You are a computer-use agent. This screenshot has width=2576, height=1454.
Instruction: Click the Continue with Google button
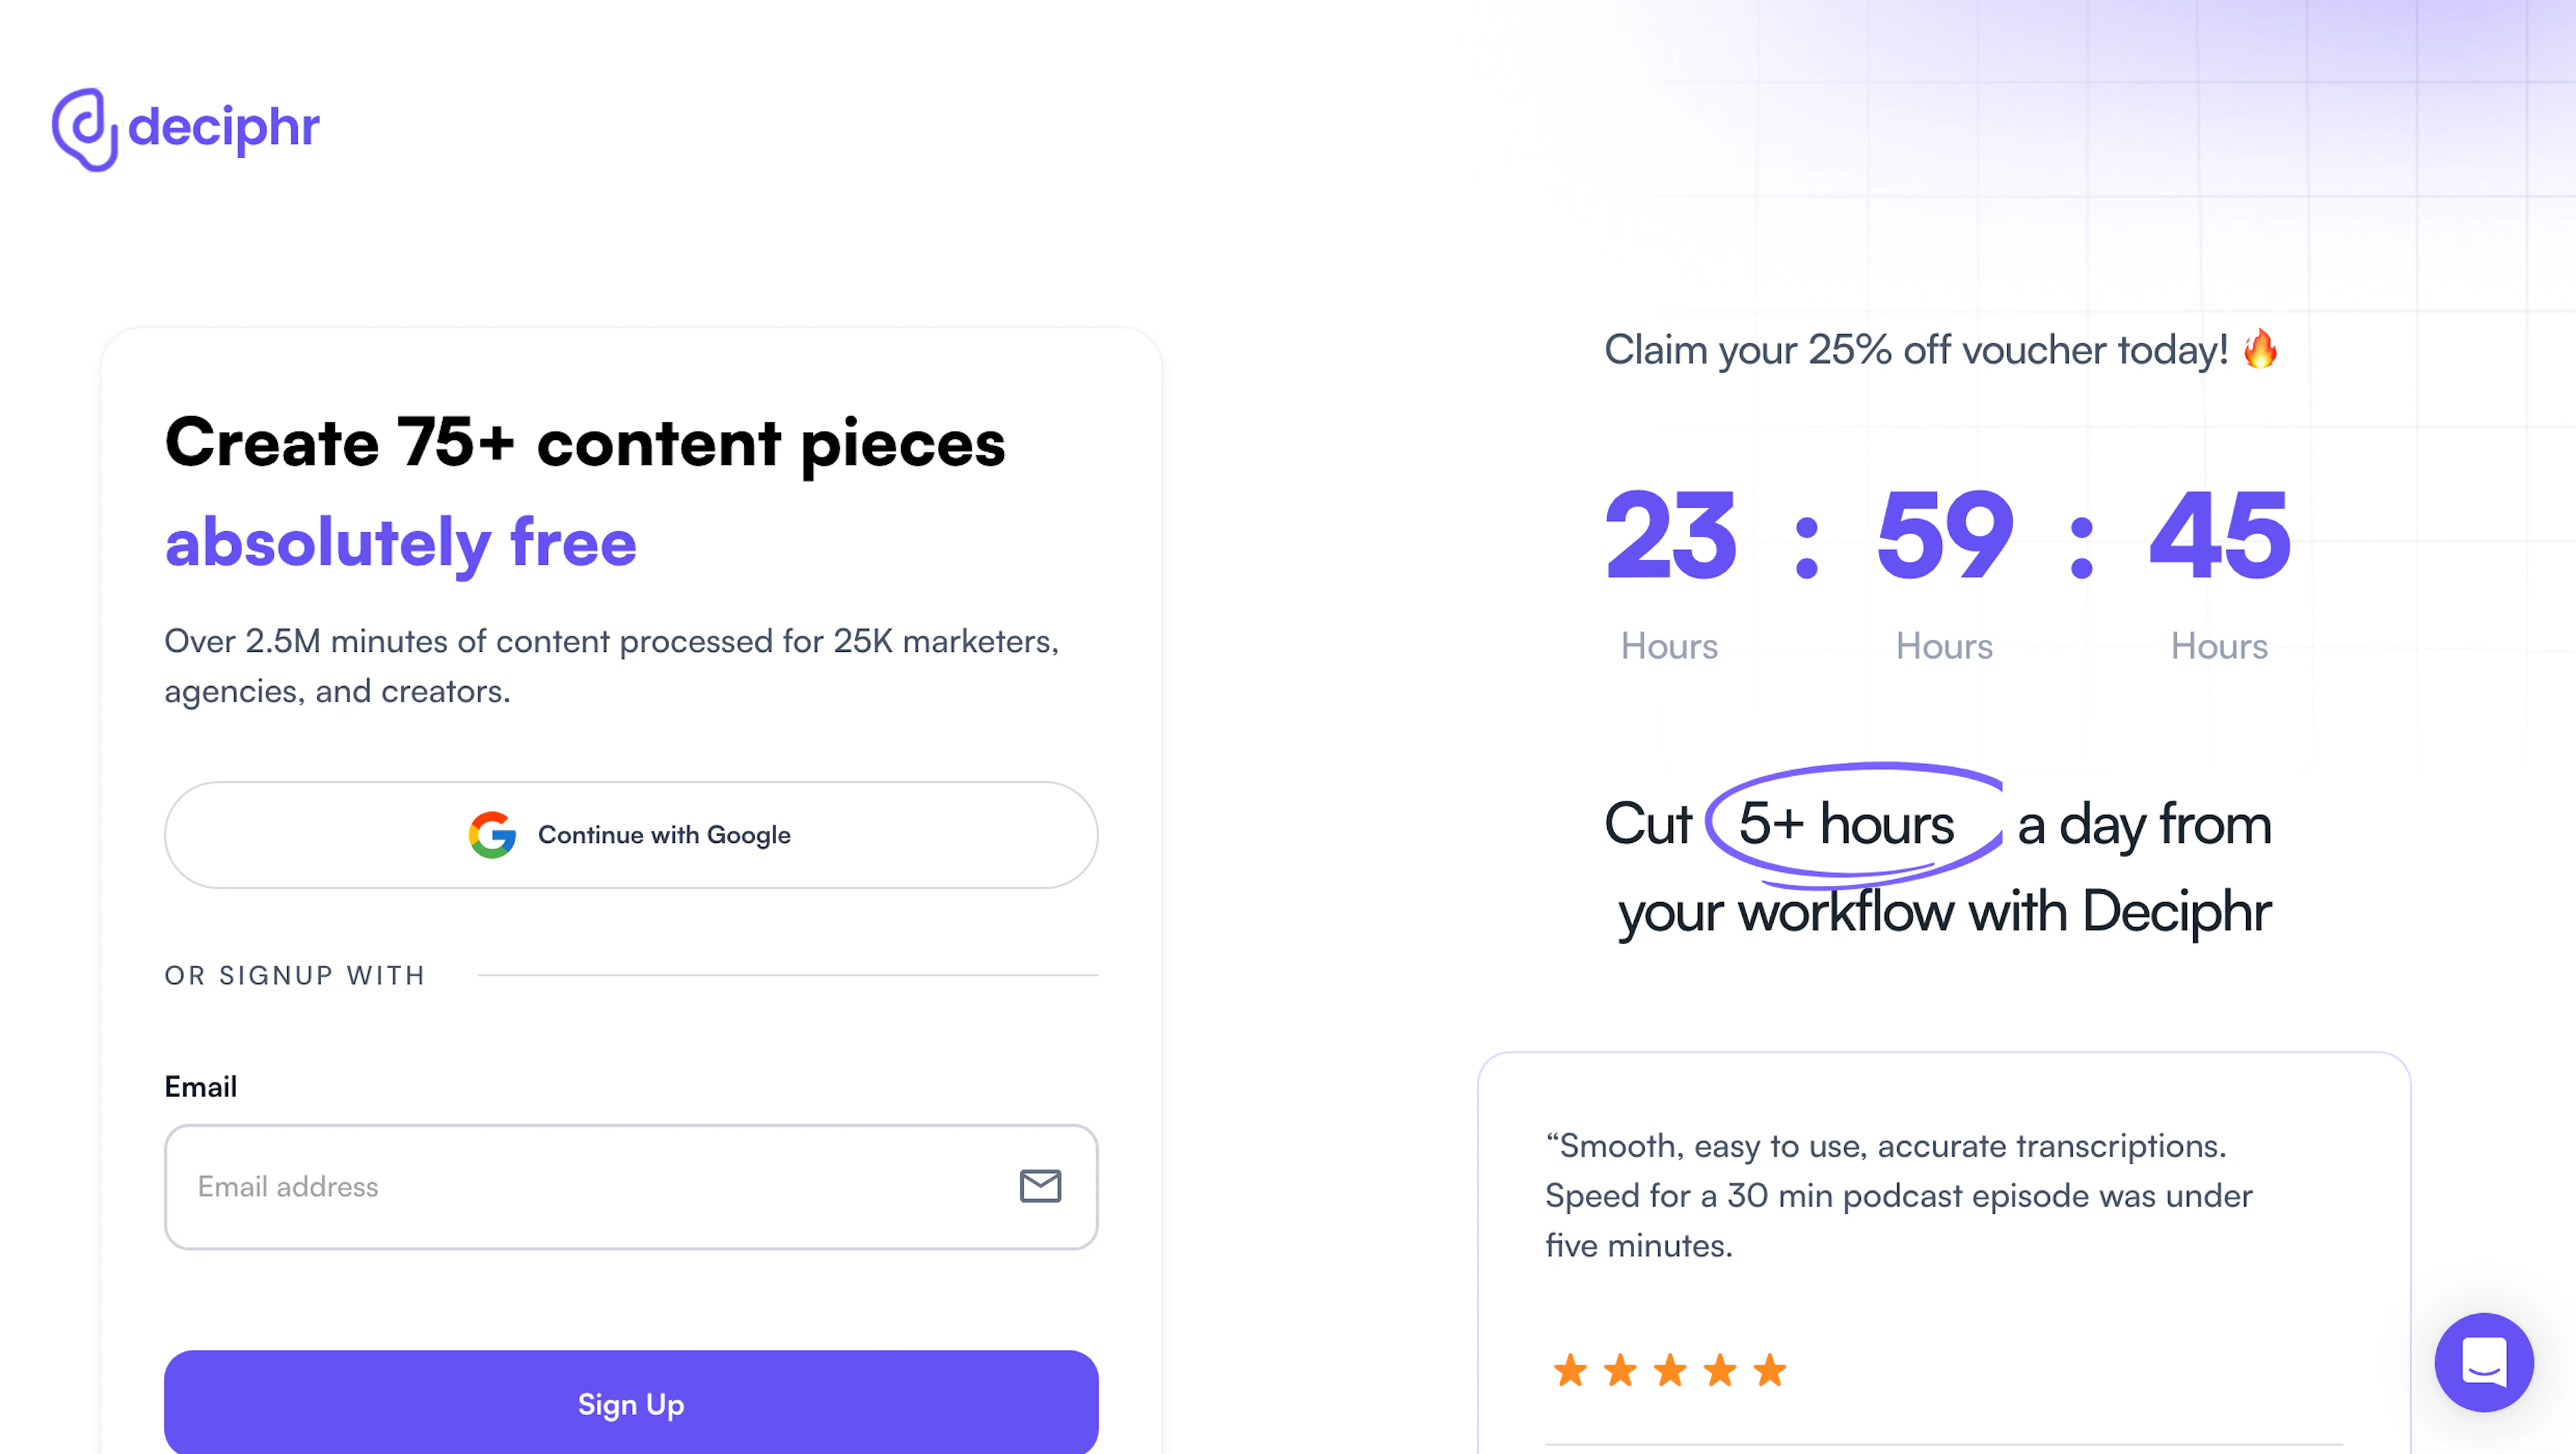pyautogui.click(x=631, y=835)
